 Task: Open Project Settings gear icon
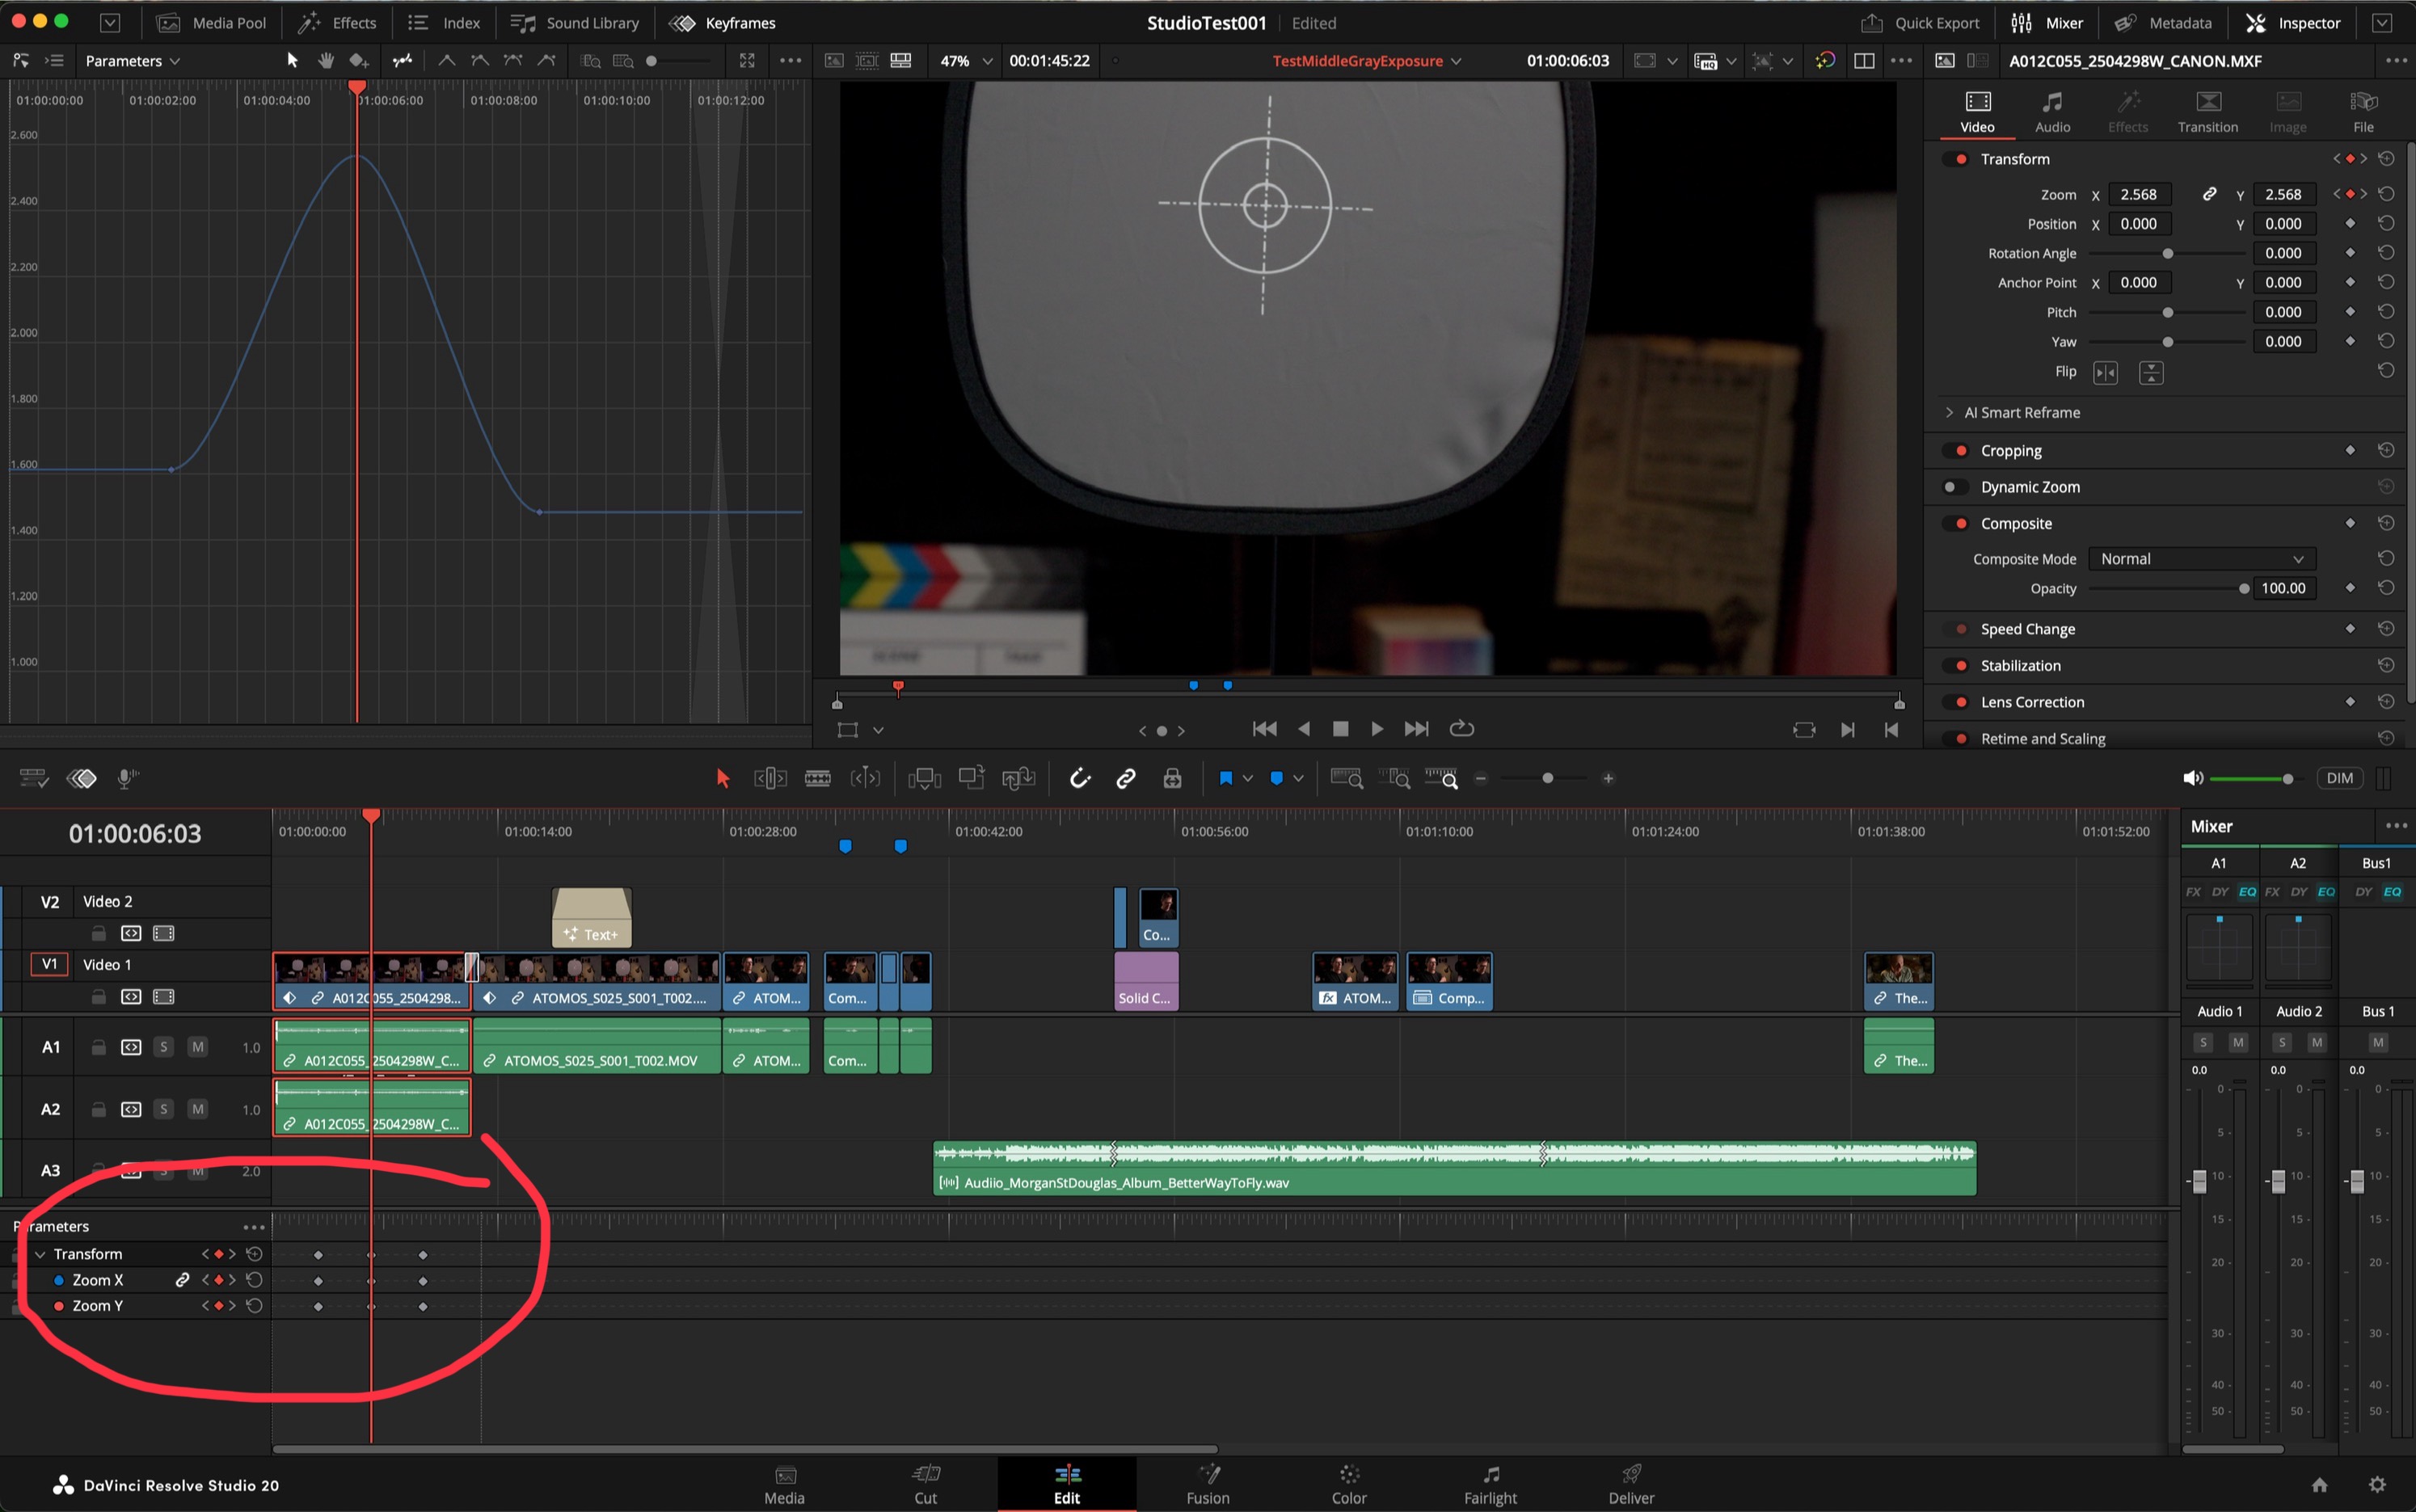[2377, 1485]
